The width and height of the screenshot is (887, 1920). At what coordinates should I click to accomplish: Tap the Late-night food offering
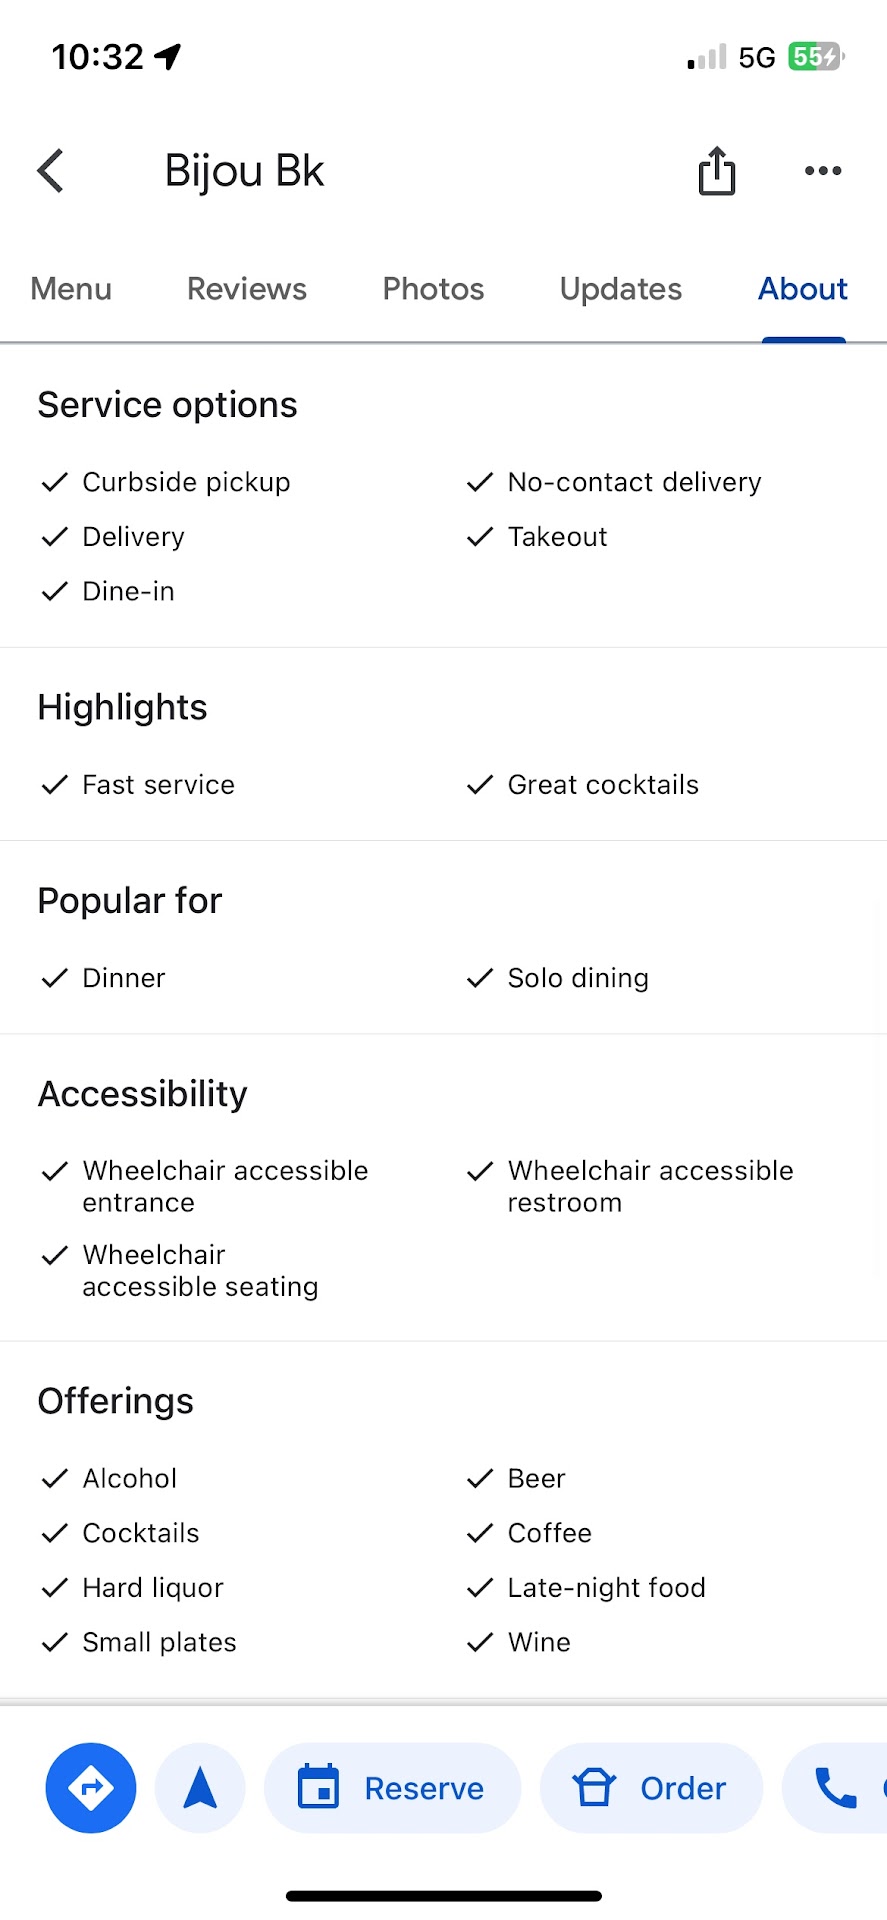(606, 1588)
